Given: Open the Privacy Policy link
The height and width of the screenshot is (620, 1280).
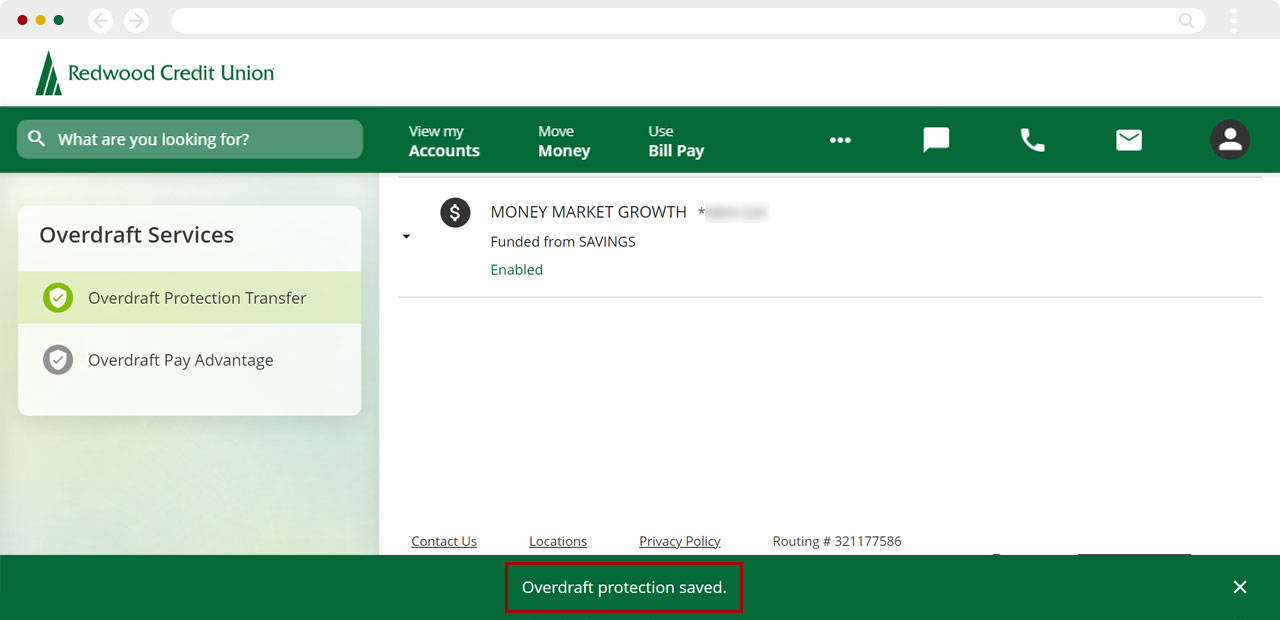Looking at the screenshot, I should pos(680,541).
